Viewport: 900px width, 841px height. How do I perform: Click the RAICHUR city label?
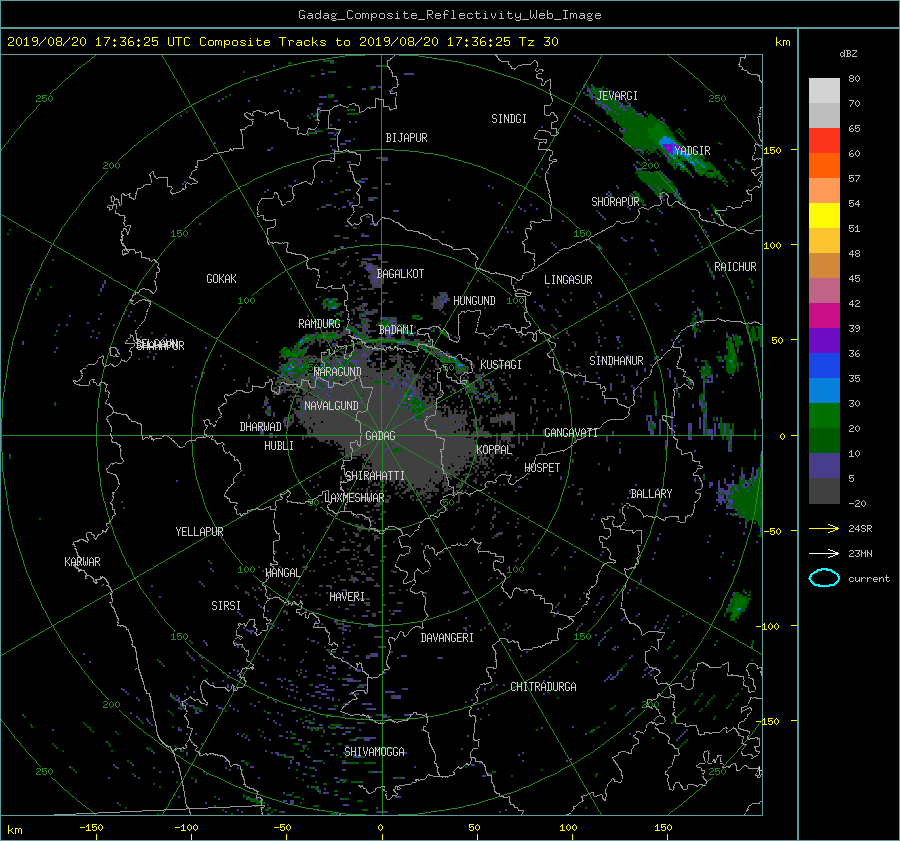coord(735,267)
